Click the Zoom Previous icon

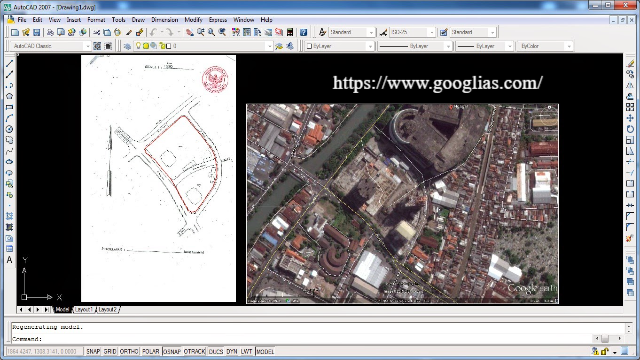[222, 32]
